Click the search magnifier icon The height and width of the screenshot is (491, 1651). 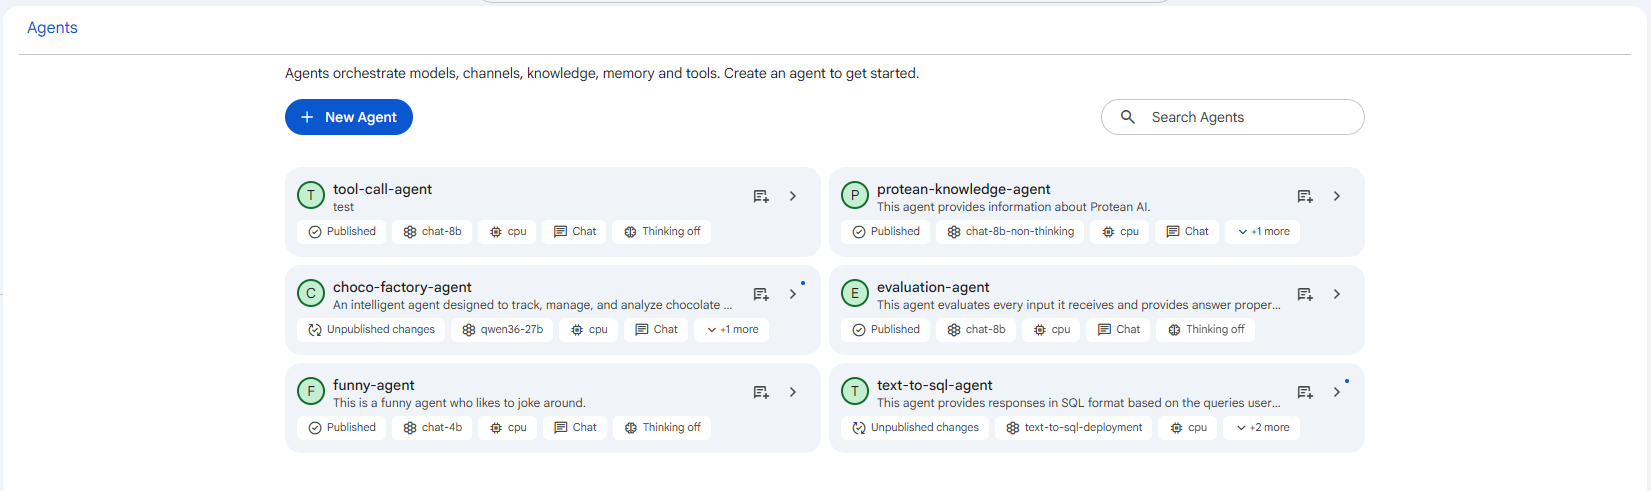(1128, 117)
